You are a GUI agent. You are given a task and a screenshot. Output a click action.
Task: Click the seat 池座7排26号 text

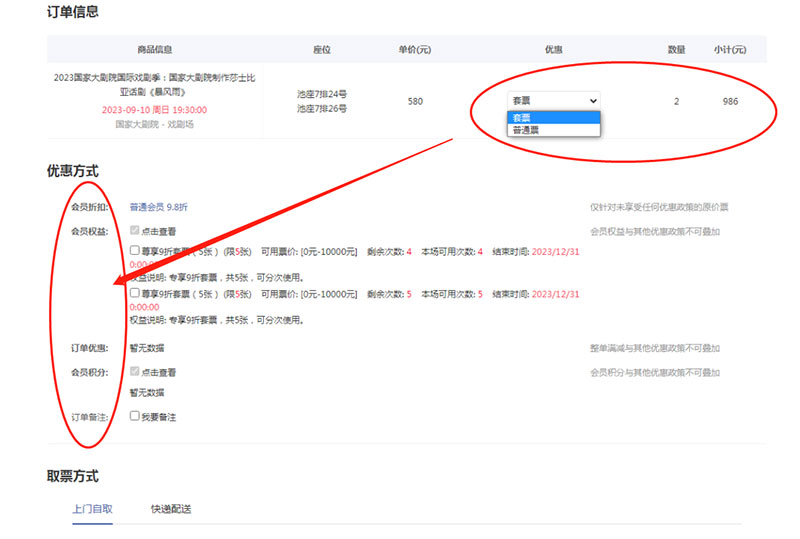(x=322, y=109)
